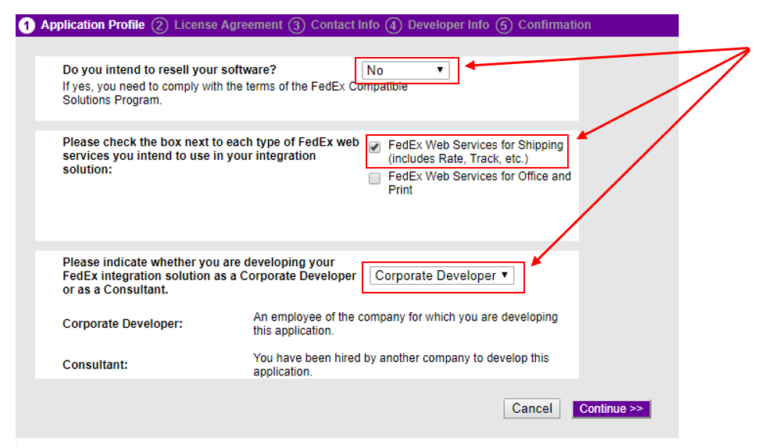Click the step 4 circle icon
Screen dimensions: 768x448
(393, 25)
